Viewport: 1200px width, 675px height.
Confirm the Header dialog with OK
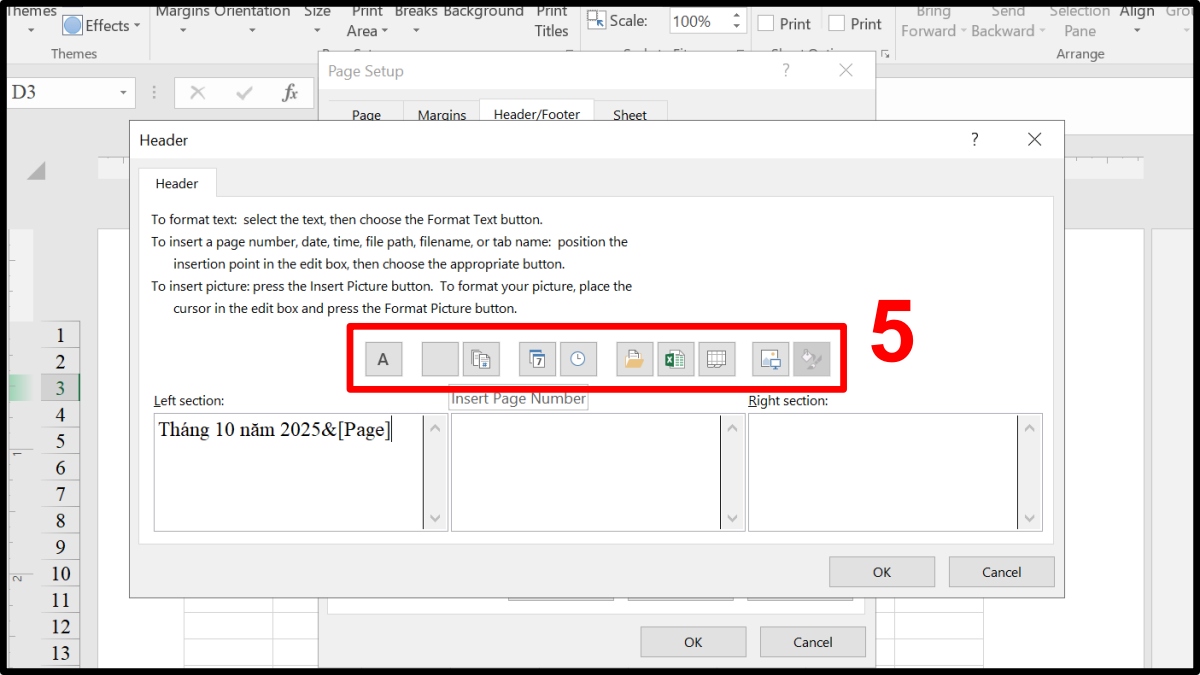881,571
